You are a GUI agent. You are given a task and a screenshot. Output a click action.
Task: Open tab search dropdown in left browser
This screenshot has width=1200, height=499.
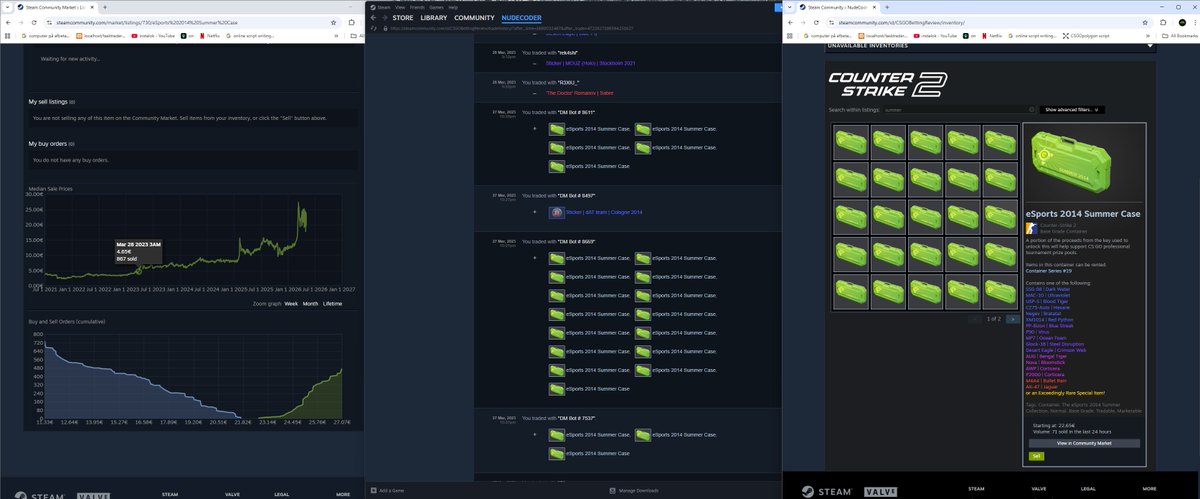[7, 7]
